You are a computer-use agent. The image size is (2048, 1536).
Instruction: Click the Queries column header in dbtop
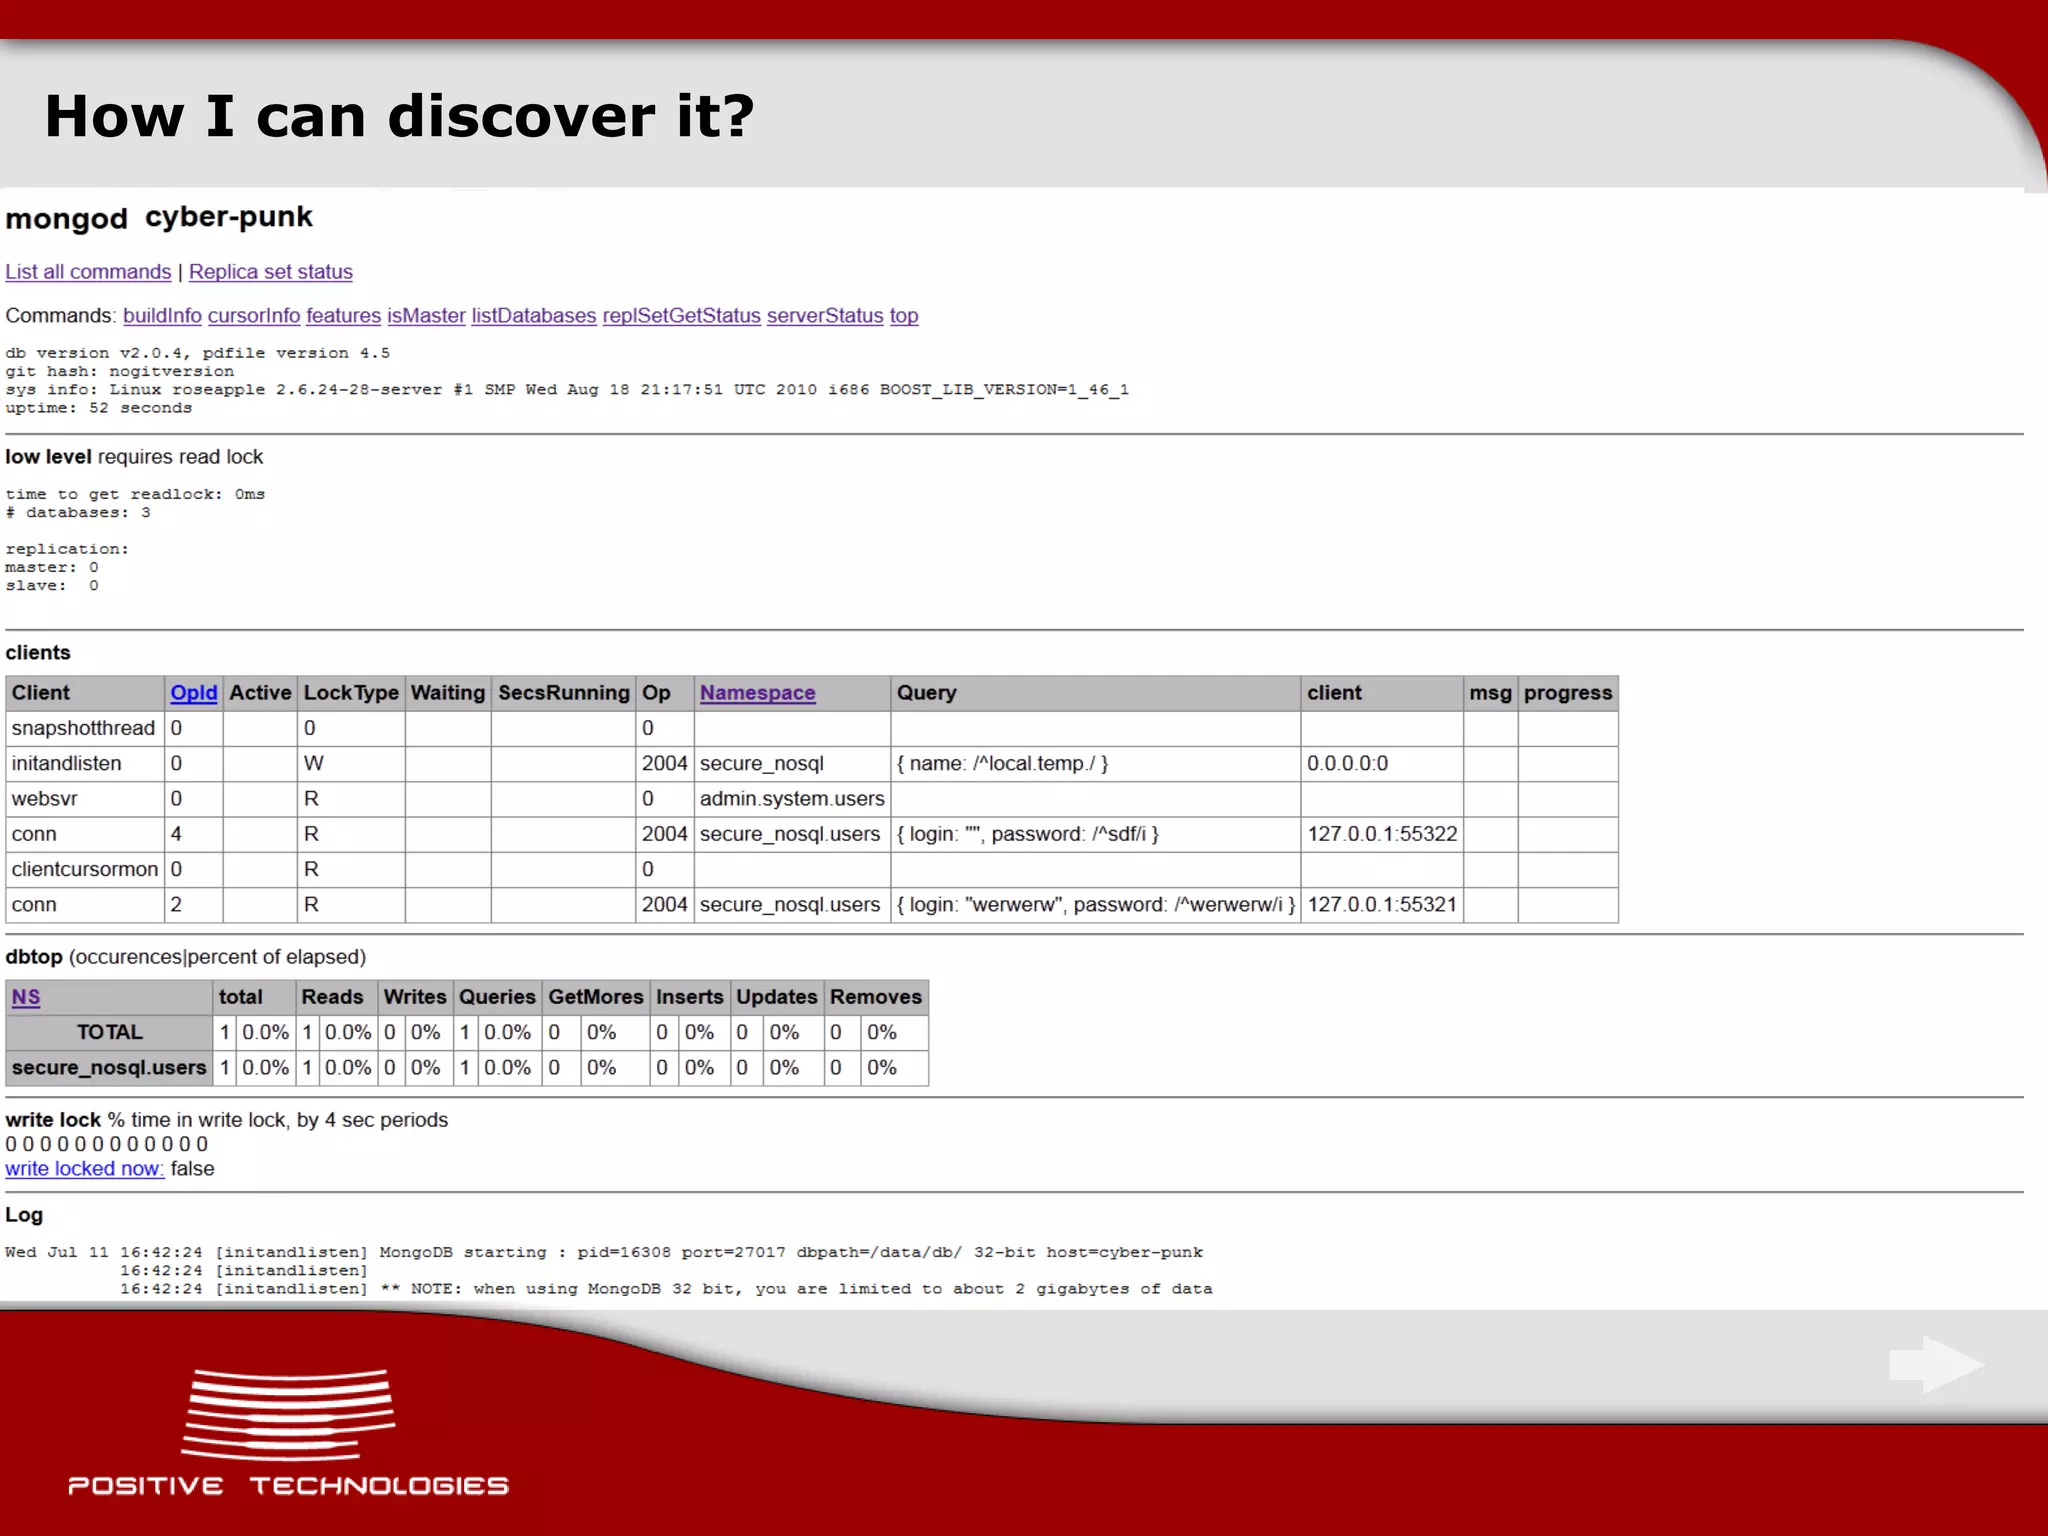click(x=497, y=997)
